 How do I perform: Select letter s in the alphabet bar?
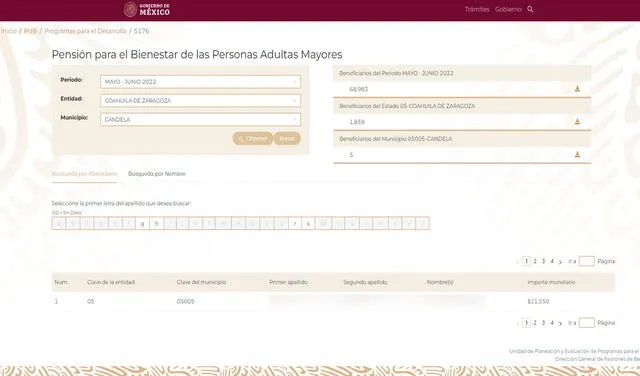pos(308,223)
